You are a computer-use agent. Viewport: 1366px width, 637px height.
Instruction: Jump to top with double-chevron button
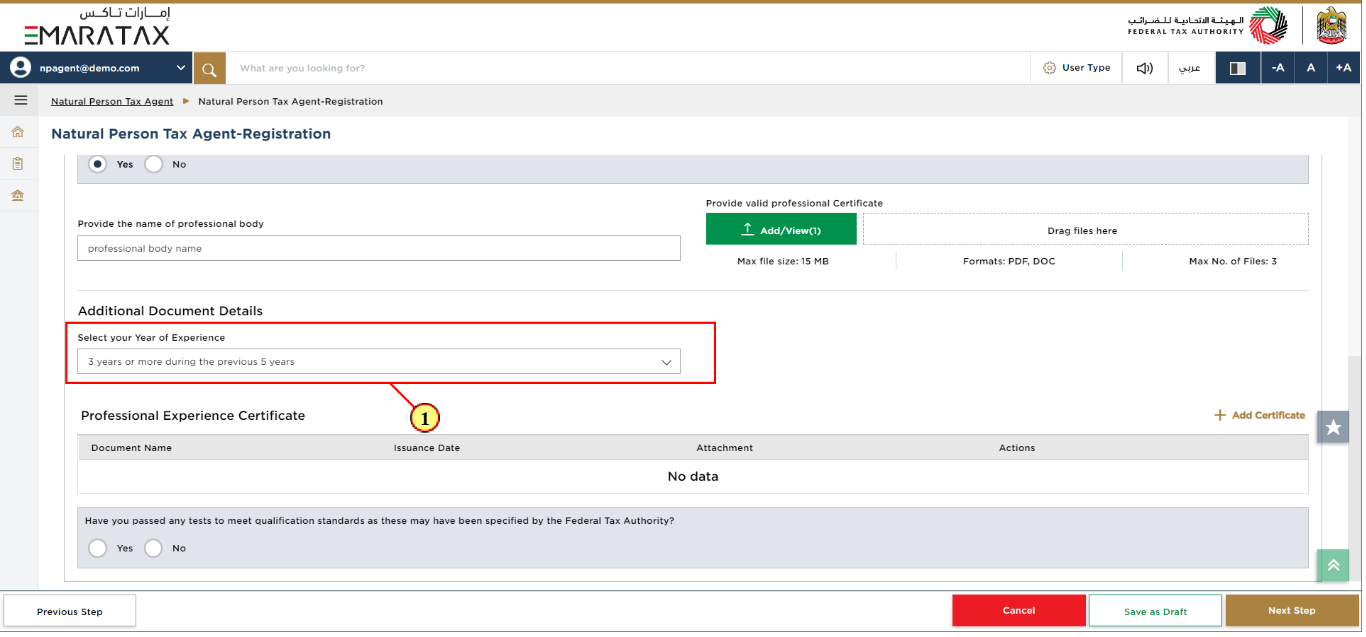1333,565
